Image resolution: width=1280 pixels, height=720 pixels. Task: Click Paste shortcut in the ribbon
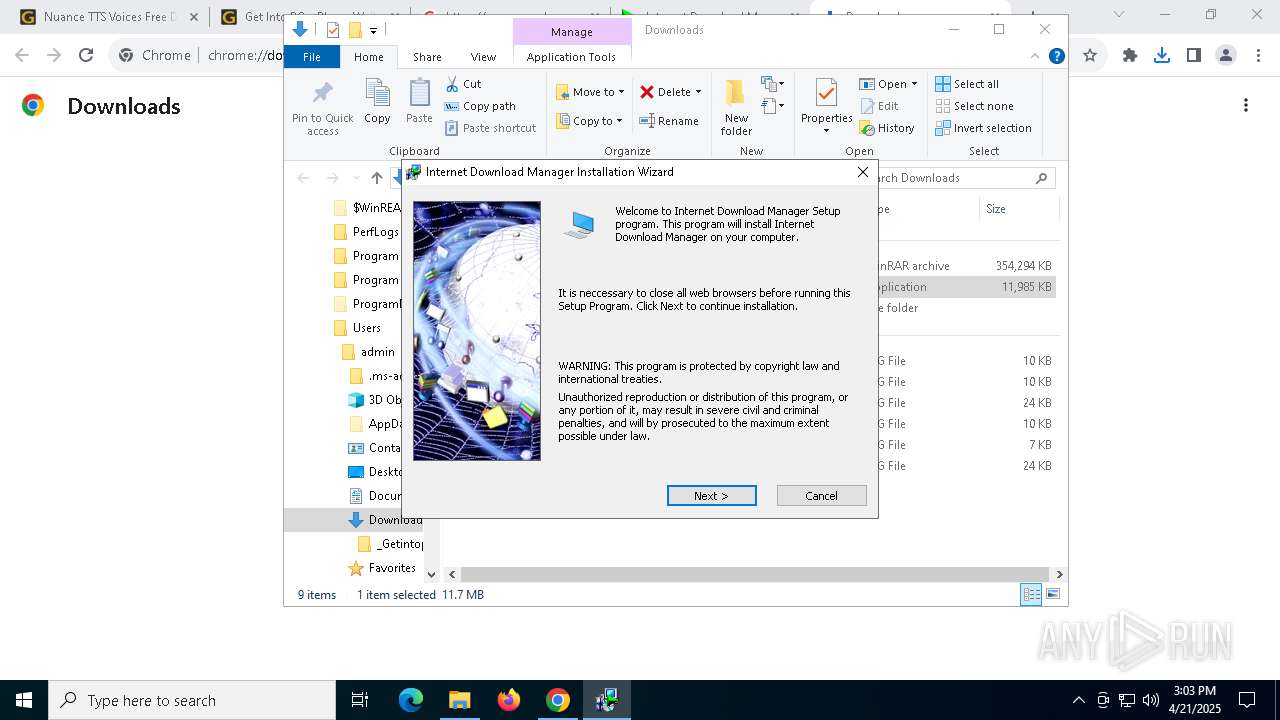click(x=490, y=128)
